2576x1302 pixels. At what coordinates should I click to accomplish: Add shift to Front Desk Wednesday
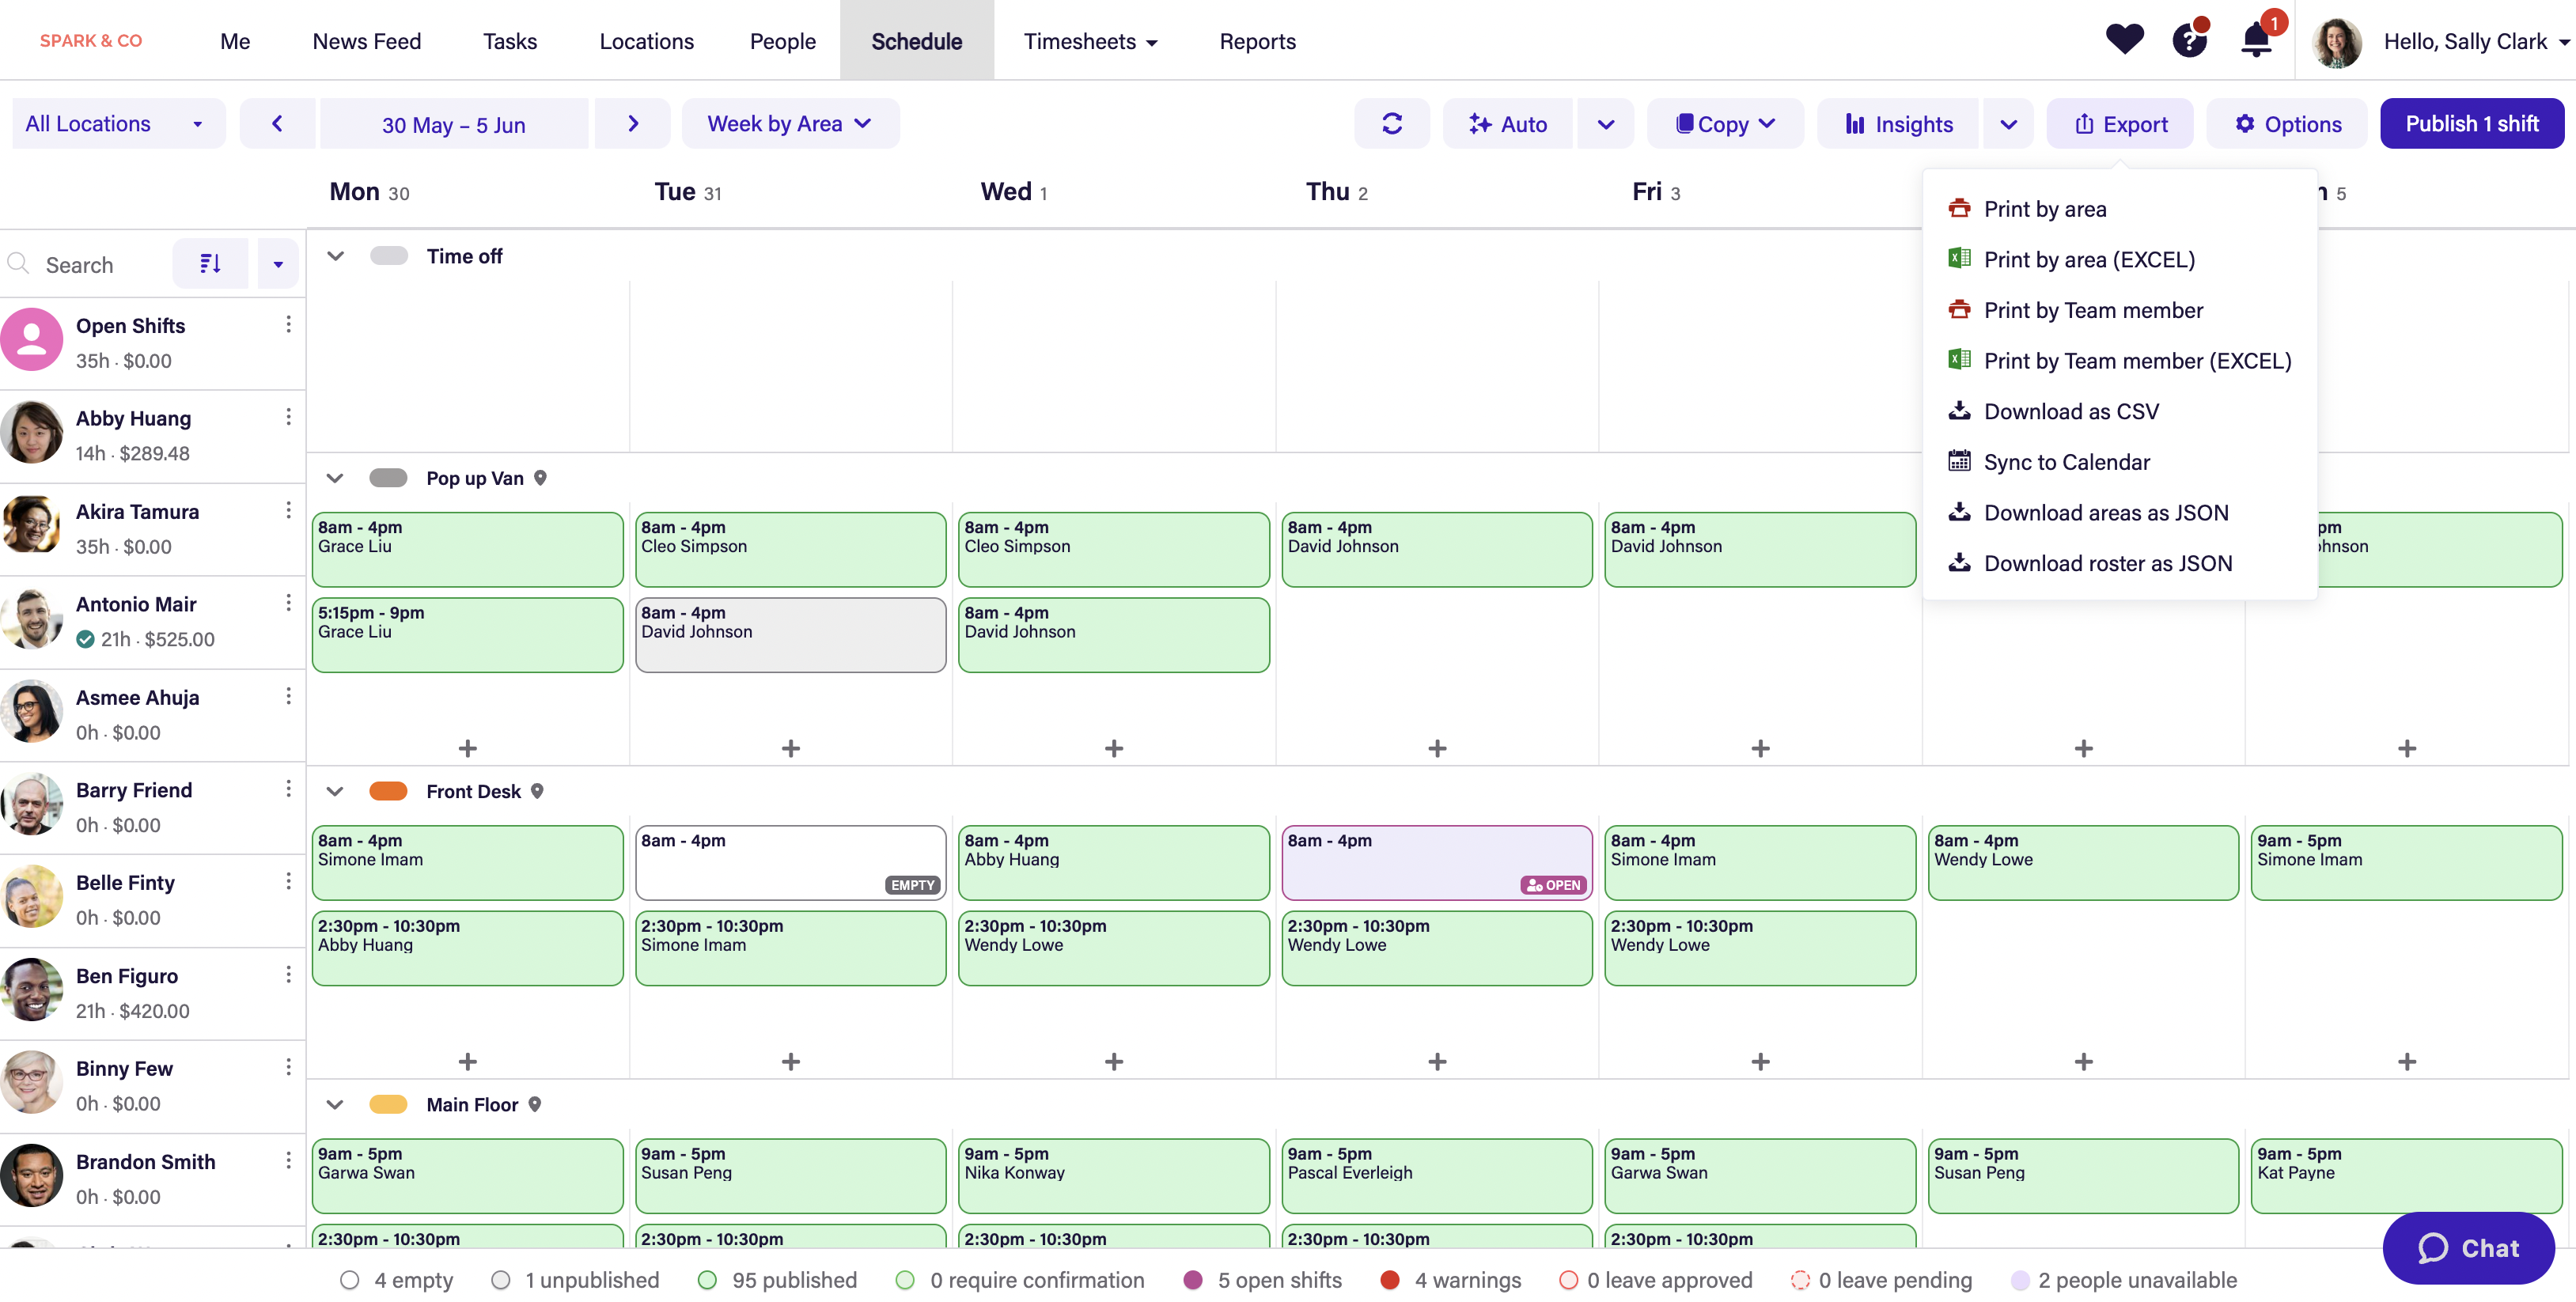[1114, 1061]
